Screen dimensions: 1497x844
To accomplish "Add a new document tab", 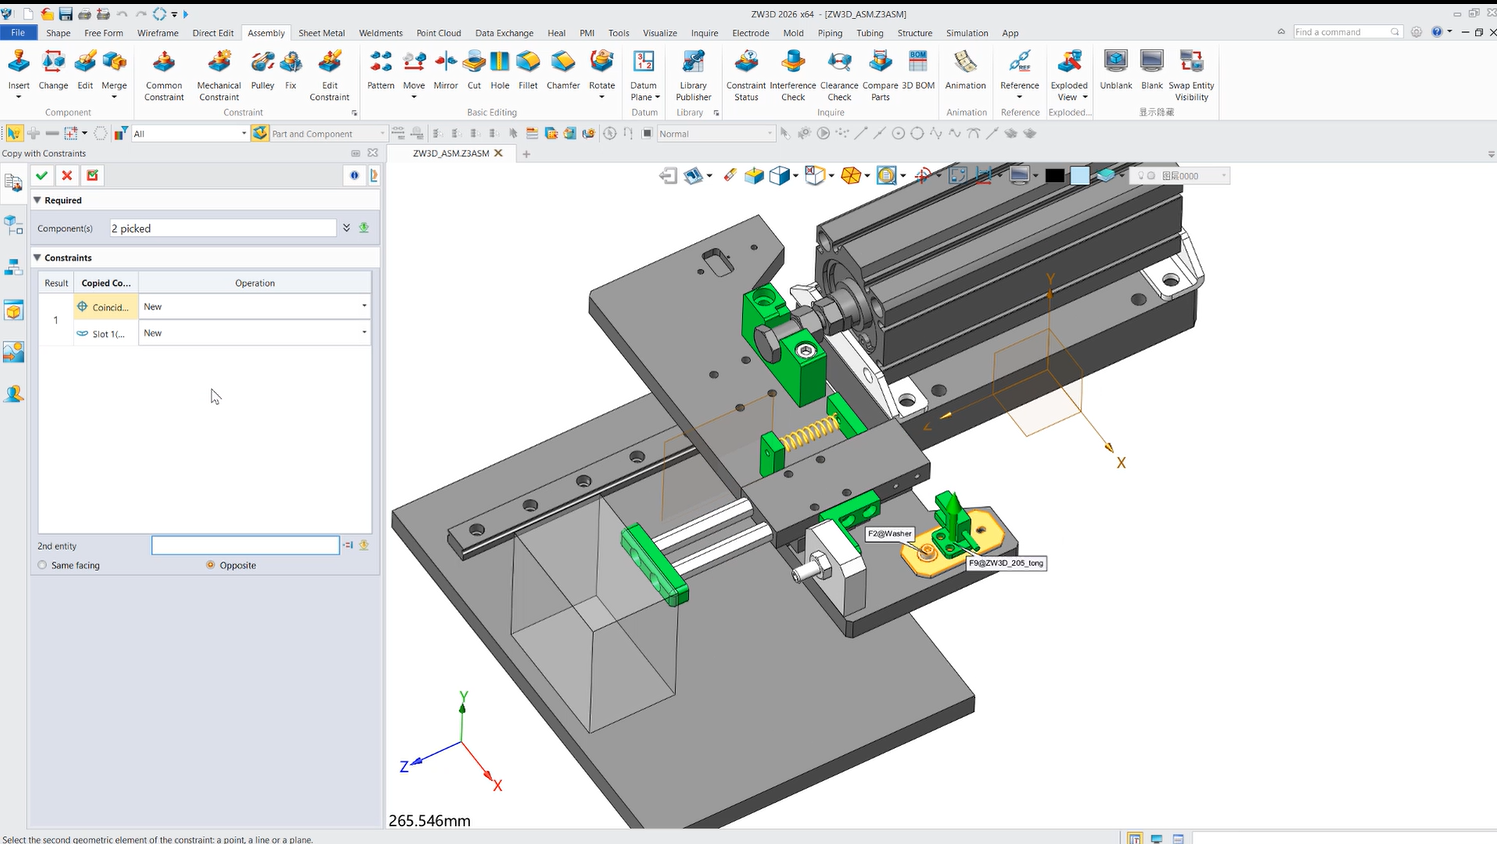I will click(x=526, y=153).
